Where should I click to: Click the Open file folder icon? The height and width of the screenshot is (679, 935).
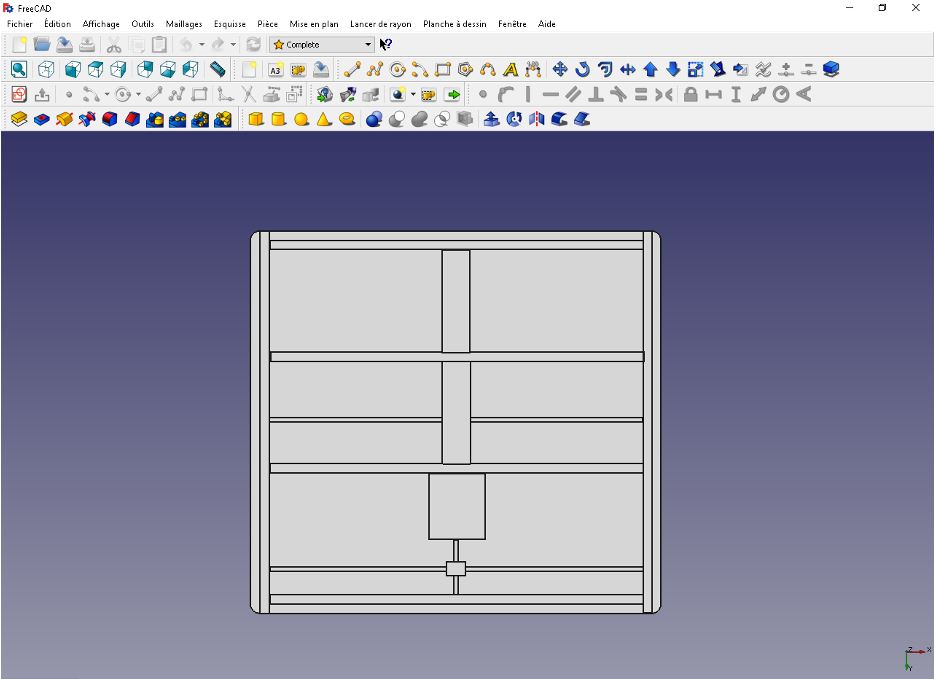click(x=42, y=44)
